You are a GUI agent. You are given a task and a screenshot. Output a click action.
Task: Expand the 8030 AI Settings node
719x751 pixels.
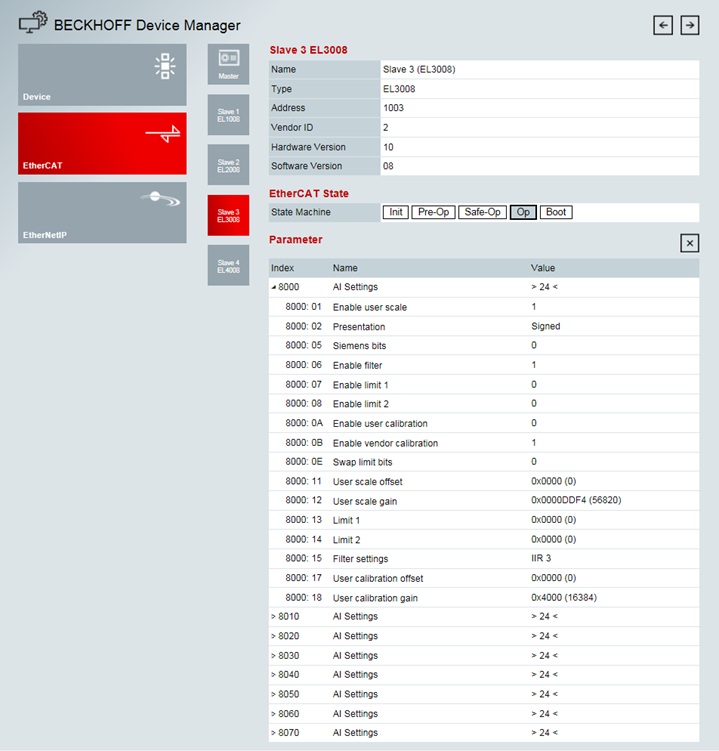point(274,656)
